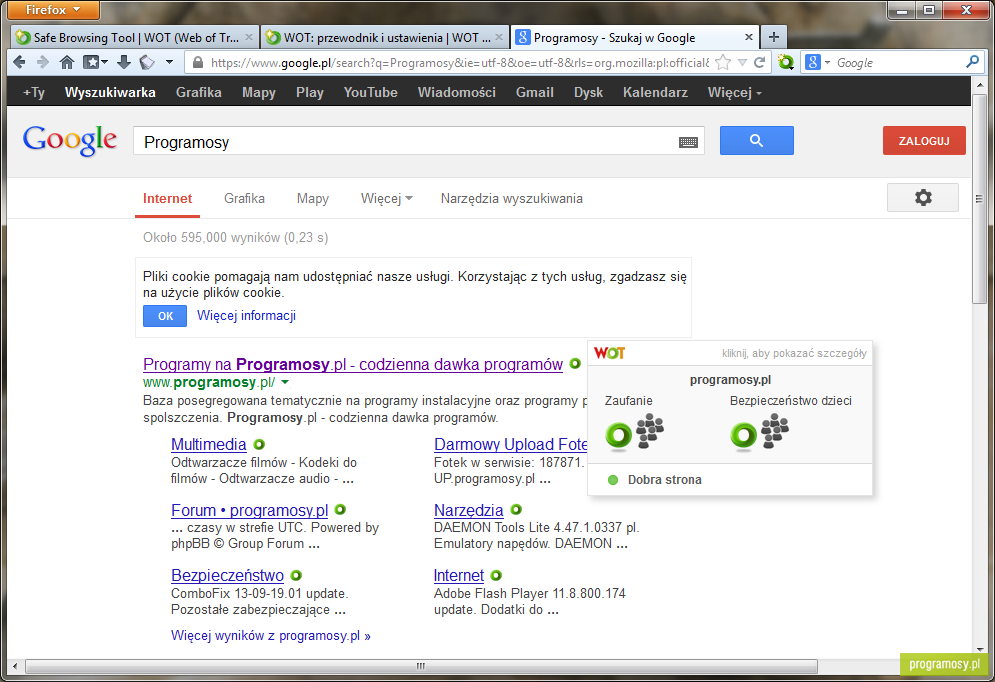Open a new tab with the plus button
Image resolution: width=995 pixels, height=682 pixels.
point(774,37)
